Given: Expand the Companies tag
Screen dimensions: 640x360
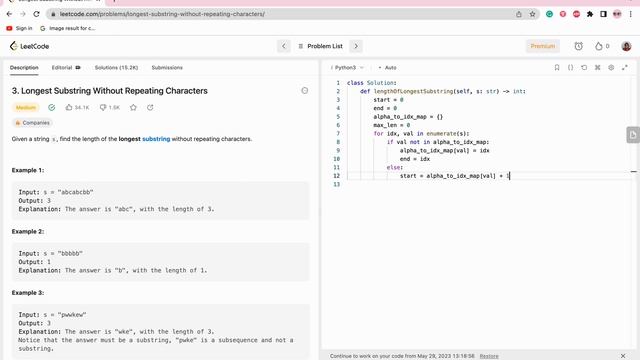Looking at the screenshot, I should click(32, 123).
